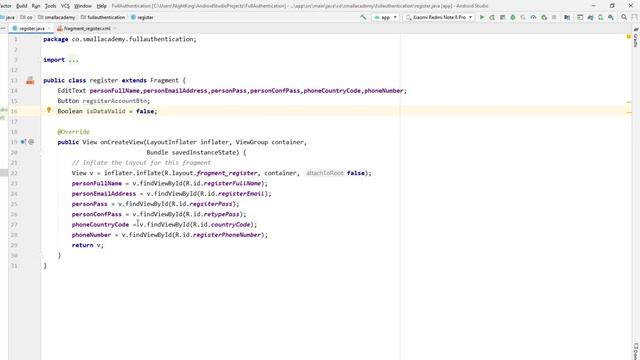Collapse the onCreateView method fold at line 20
This screenshot has height=360, width=640.
(x=41, y=152)
